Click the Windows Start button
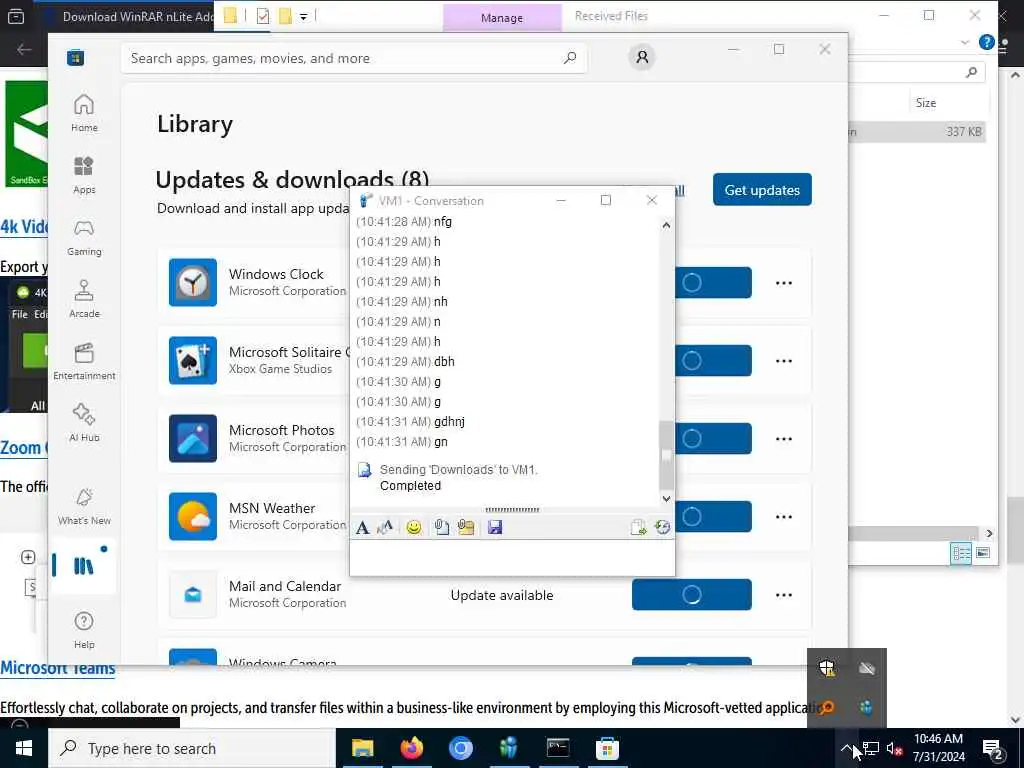The width and height of the screenshot is (1024, 768). 24,748
